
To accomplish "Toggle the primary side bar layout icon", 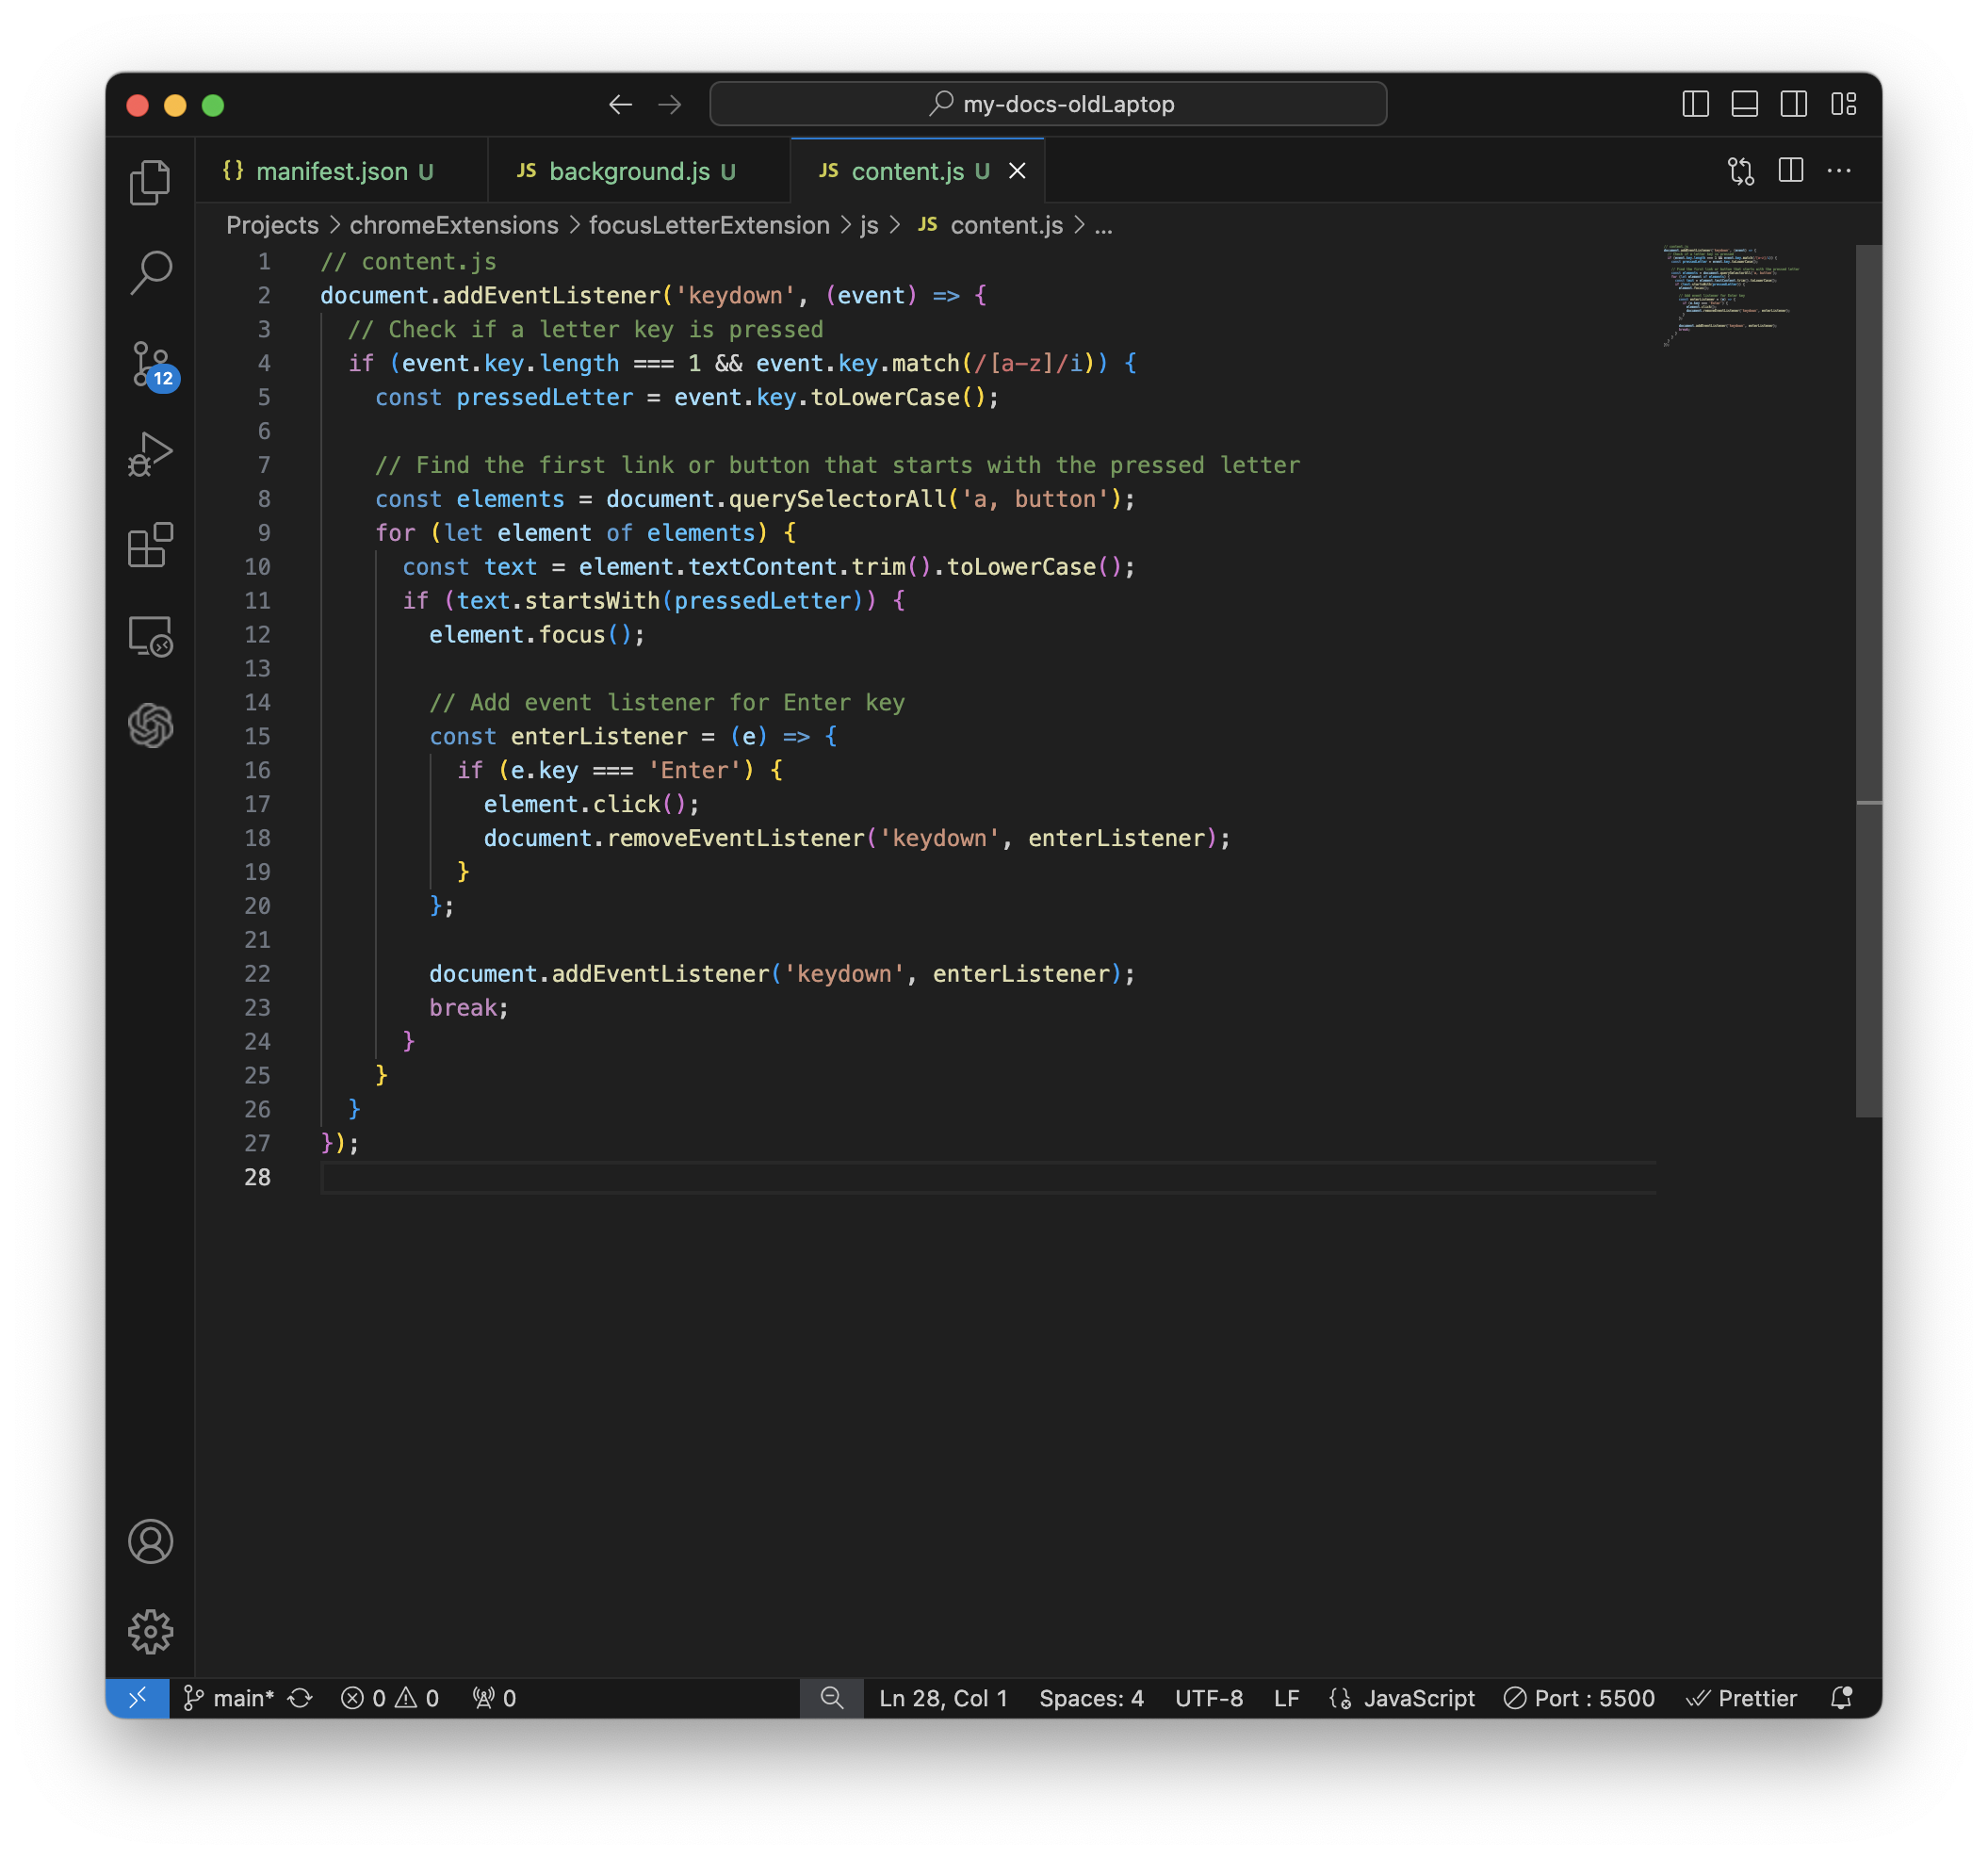I will [1695, 104].
